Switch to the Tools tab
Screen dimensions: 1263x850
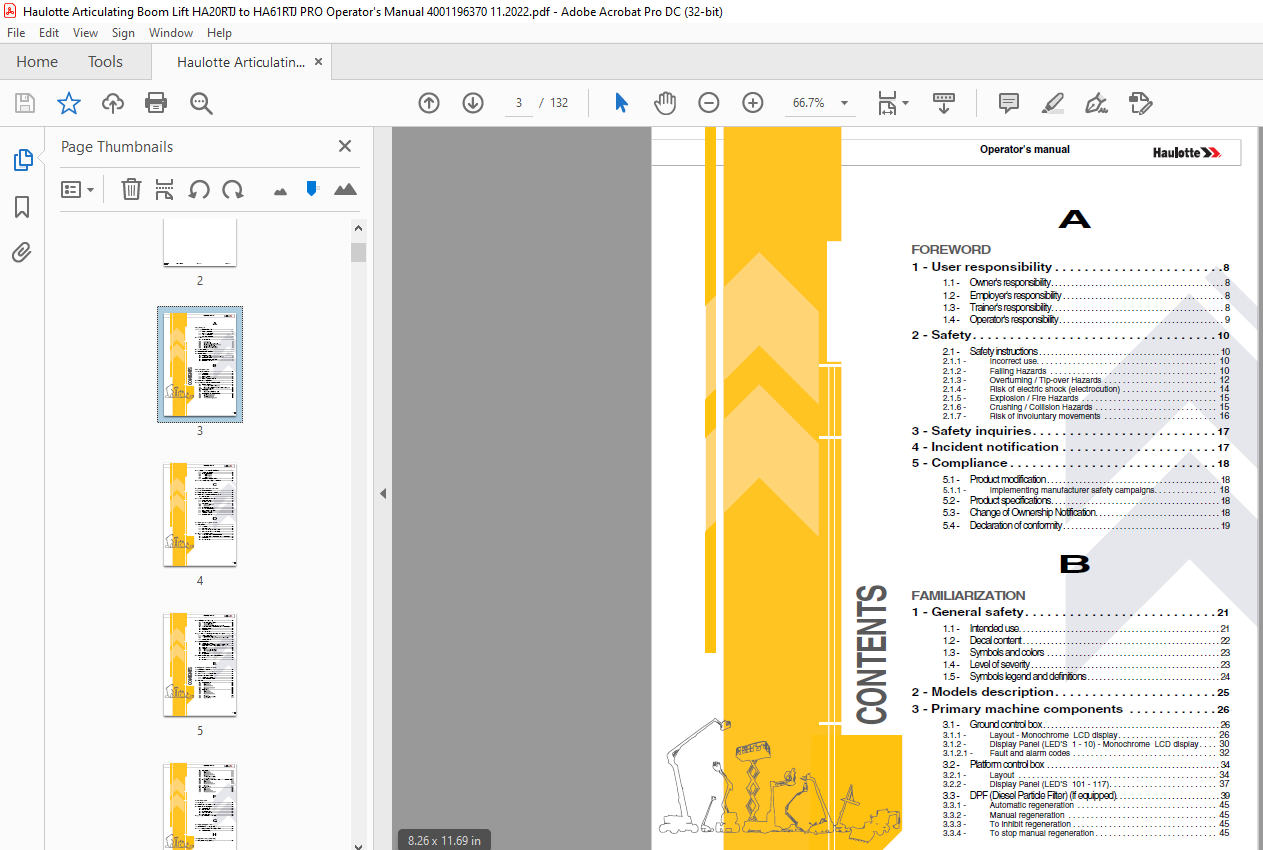tap(105, 62)
